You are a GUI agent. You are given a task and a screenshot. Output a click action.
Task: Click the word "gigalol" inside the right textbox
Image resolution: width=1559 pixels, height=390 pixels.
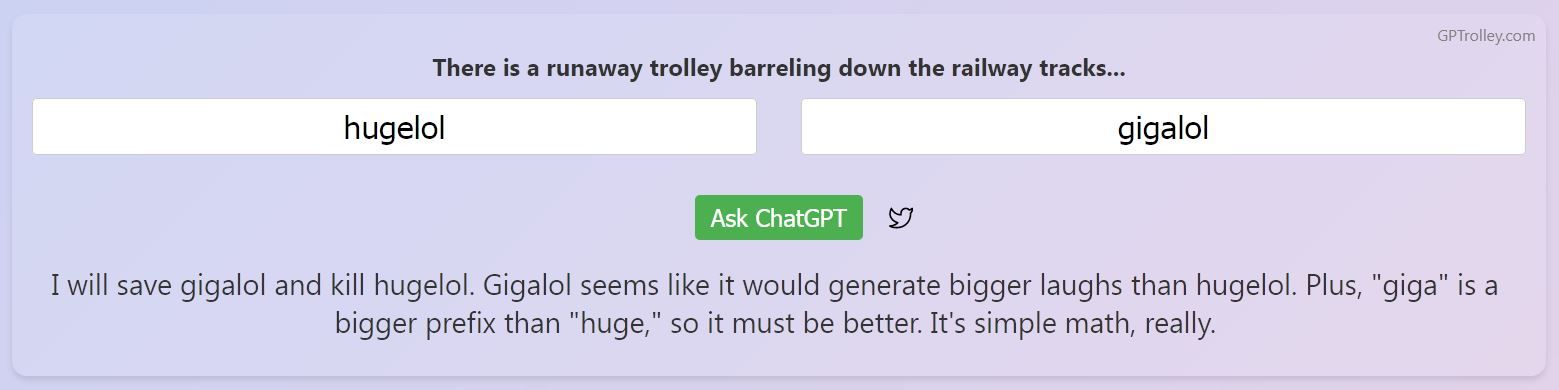pyautogui.click(x=1163, y=128)
